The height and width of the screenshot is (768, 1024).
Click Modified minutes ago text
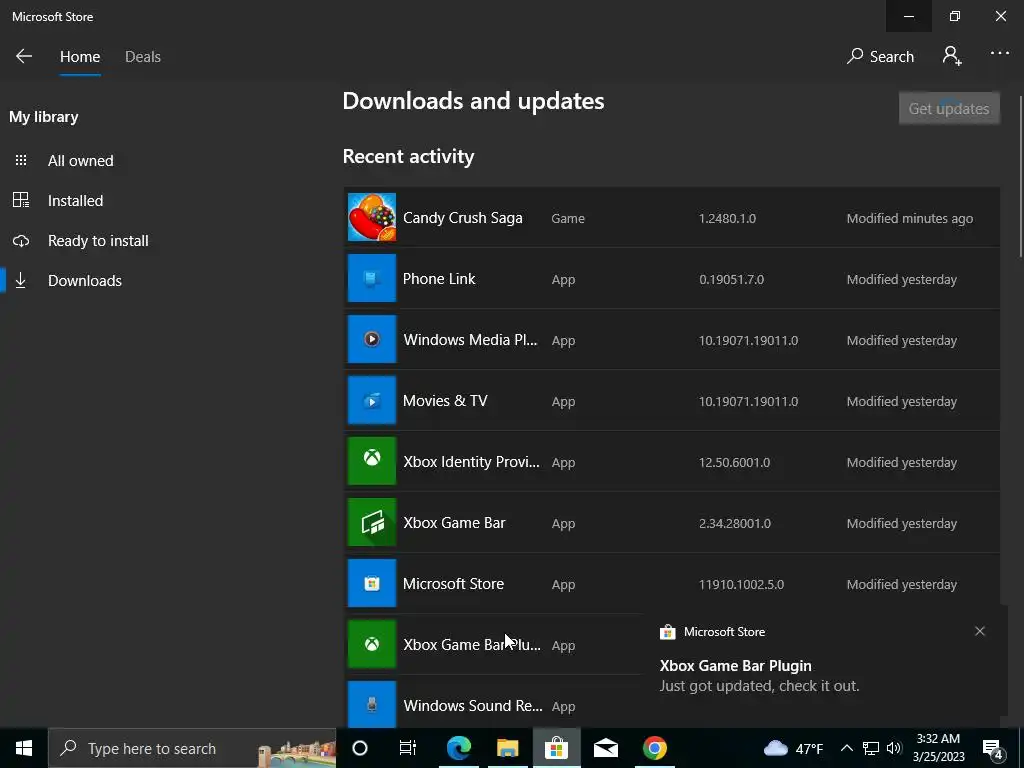(x=910, y=218)
